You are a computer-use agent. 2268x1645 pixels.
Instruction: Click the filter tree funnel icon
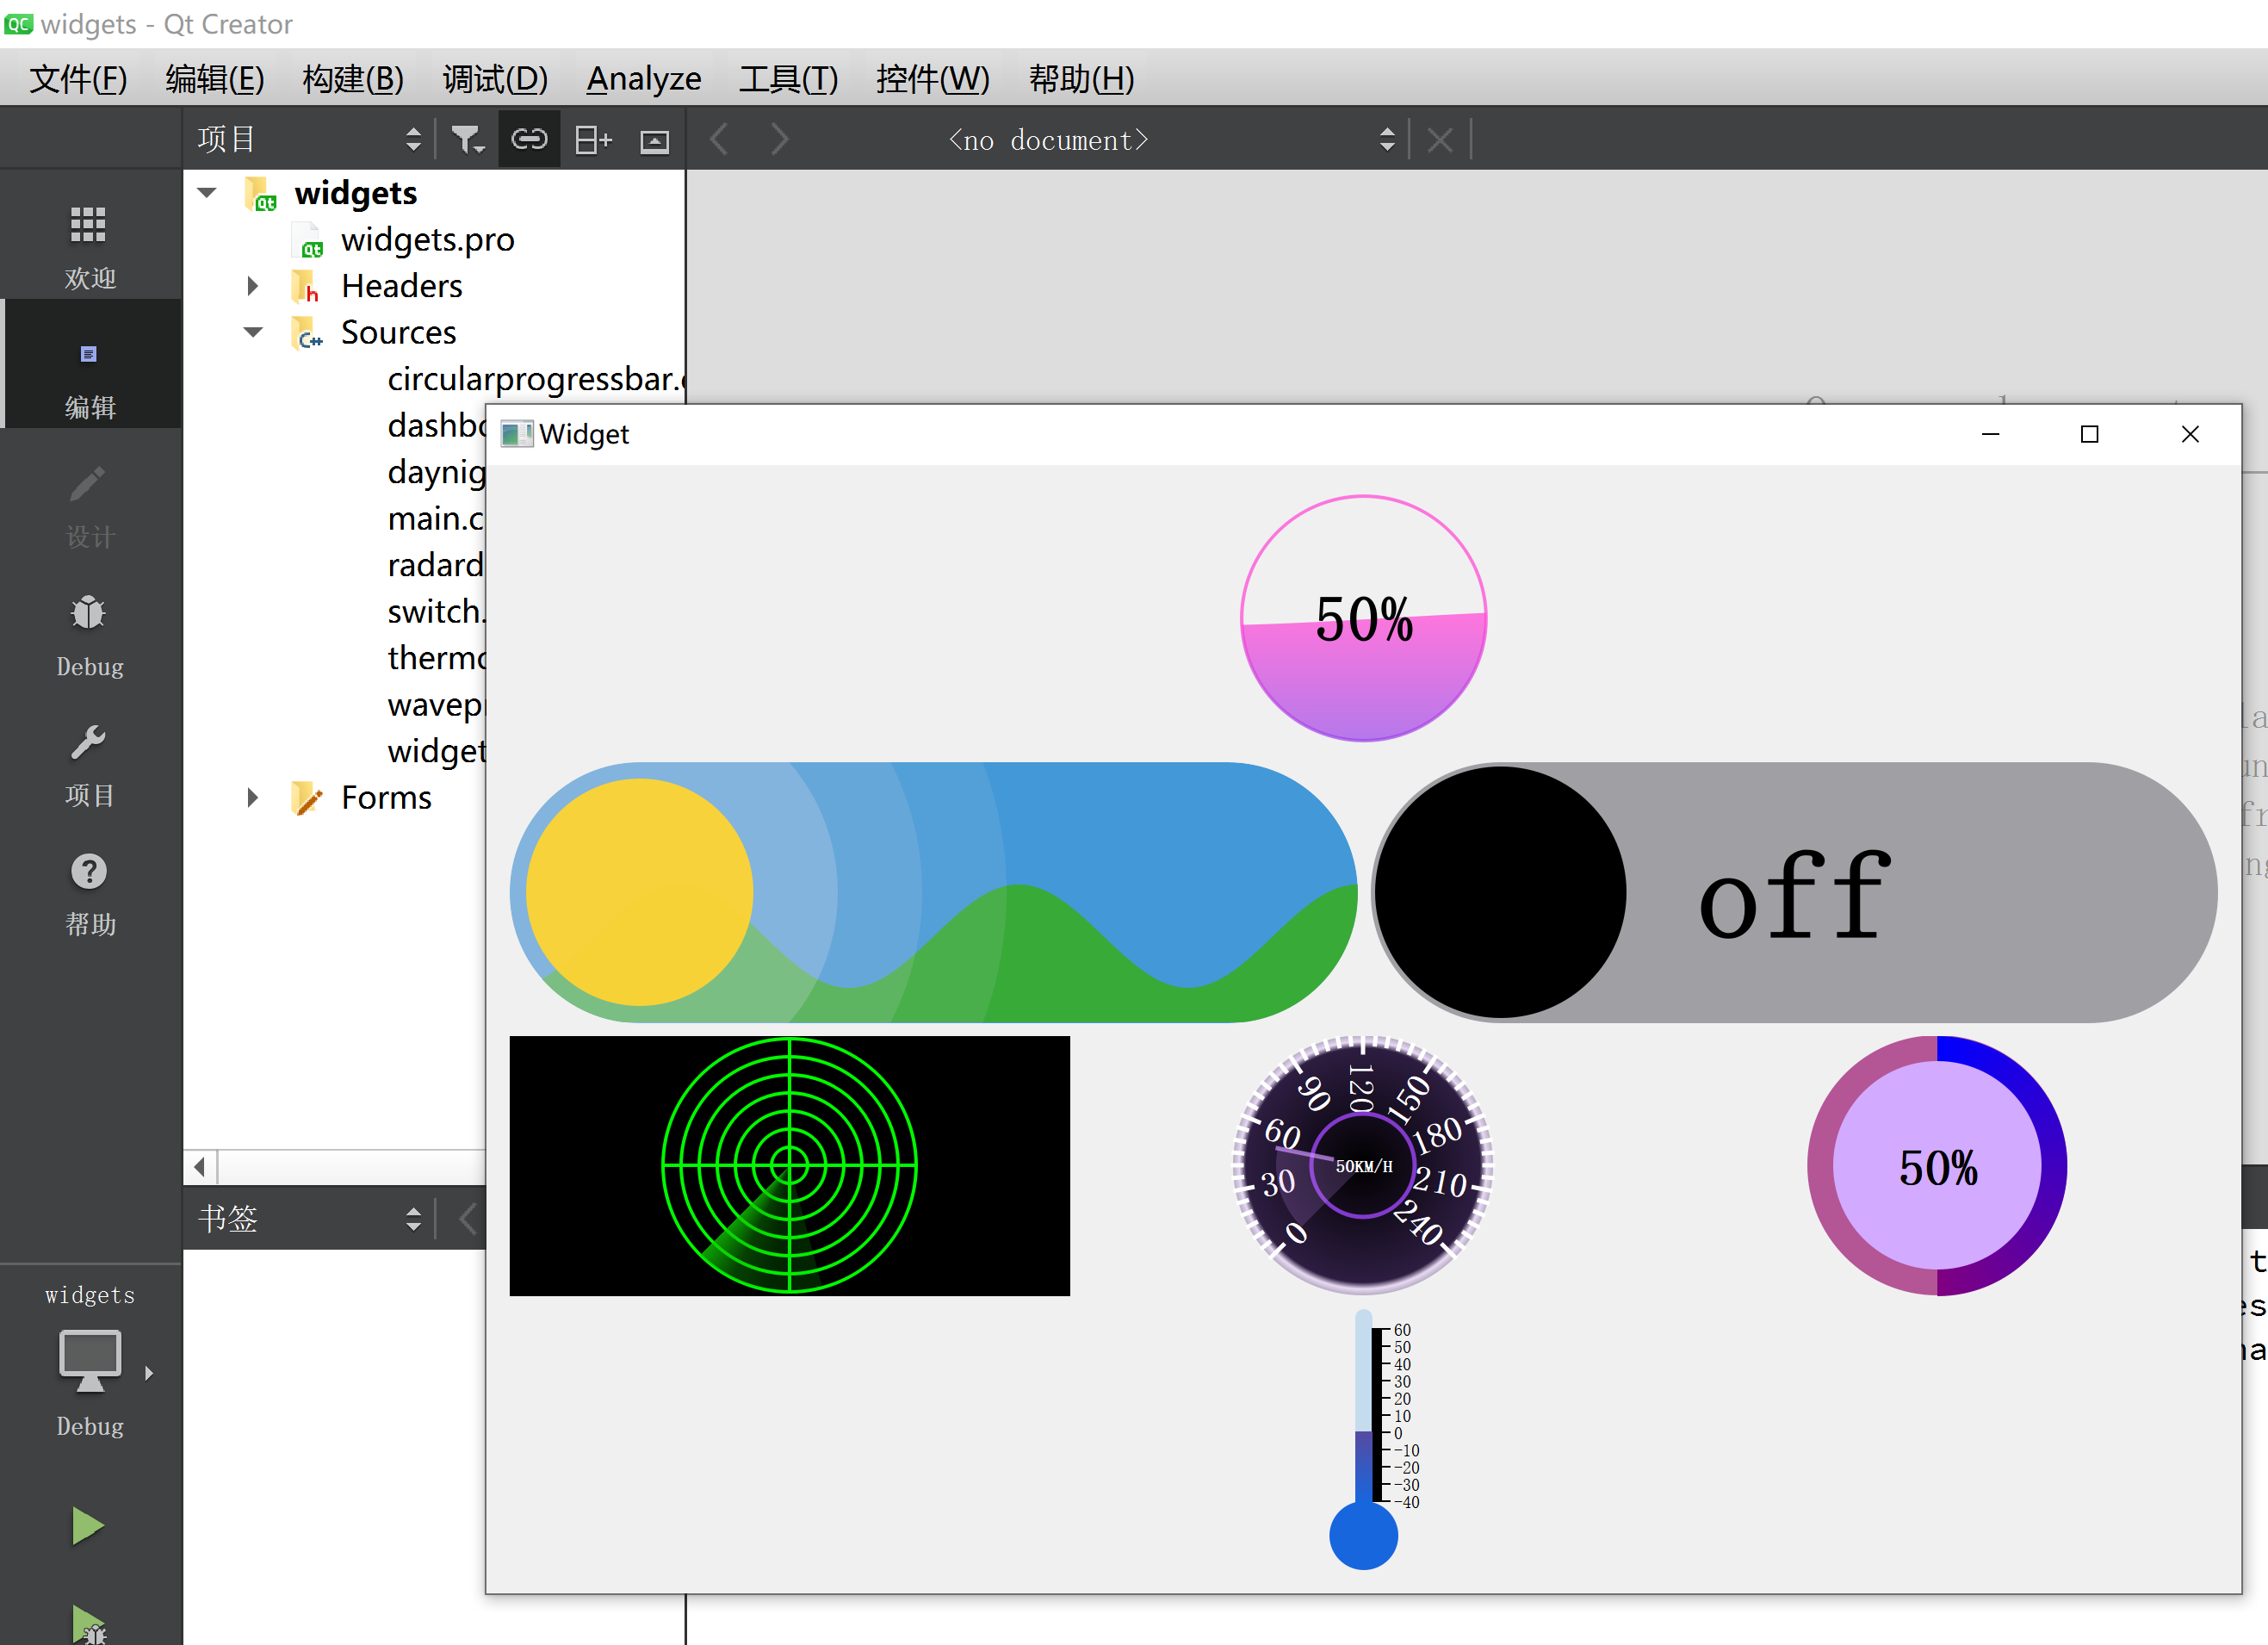click(x=467, y=140)
